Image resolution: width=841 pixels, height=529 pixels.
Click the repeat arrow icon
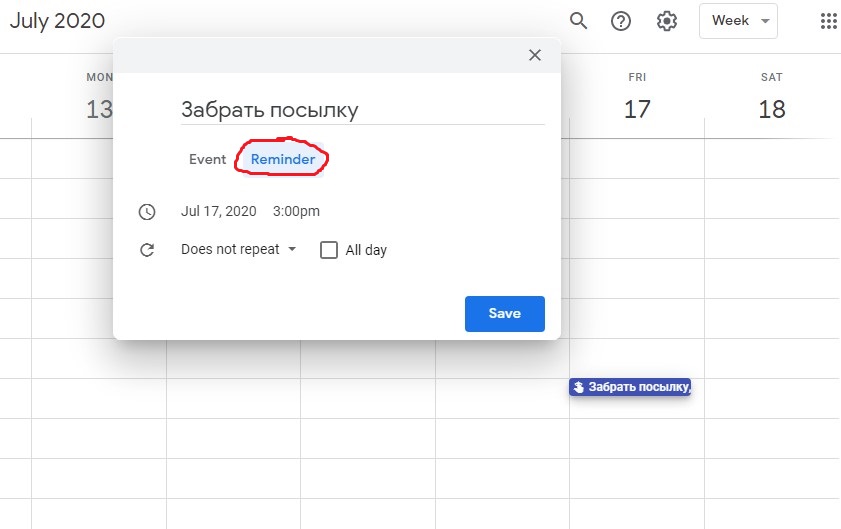click(147, 250)
